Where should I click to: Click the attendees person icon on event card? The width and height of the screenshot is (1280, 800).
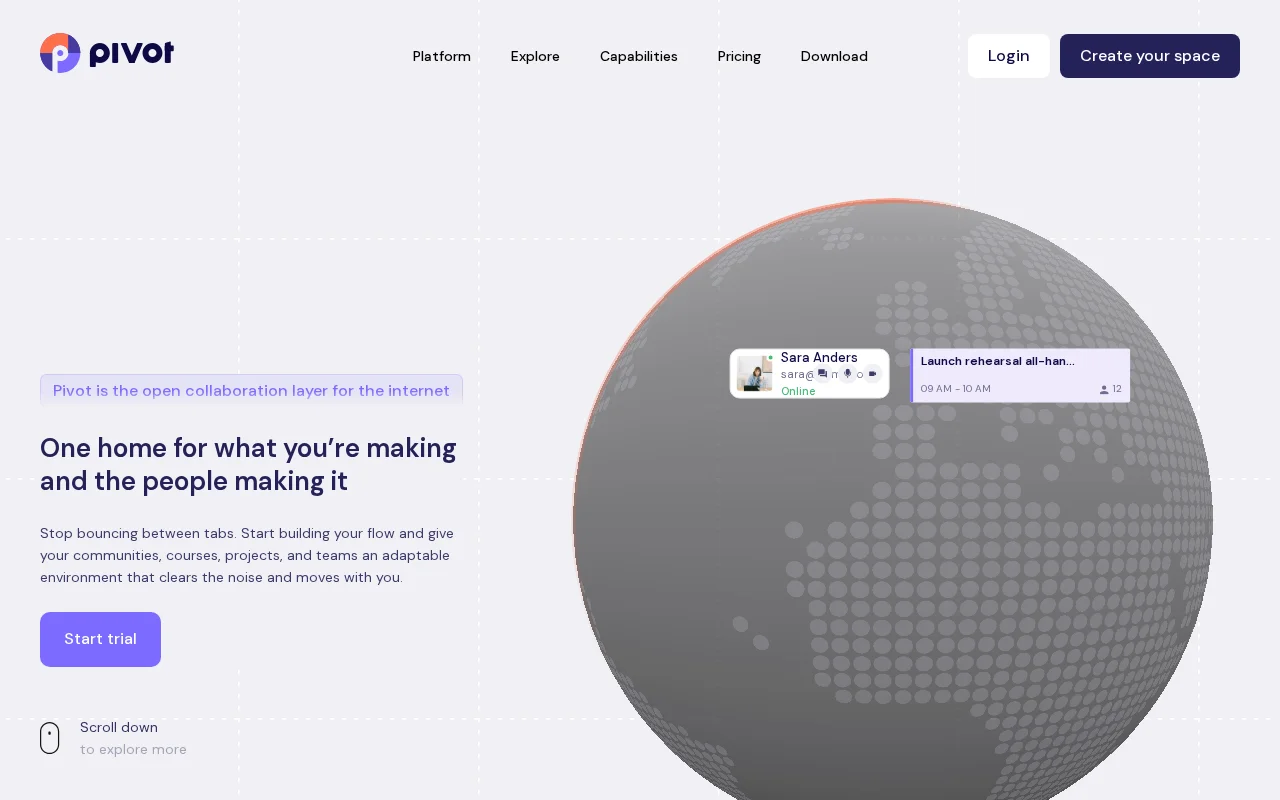pos(1104,389)
